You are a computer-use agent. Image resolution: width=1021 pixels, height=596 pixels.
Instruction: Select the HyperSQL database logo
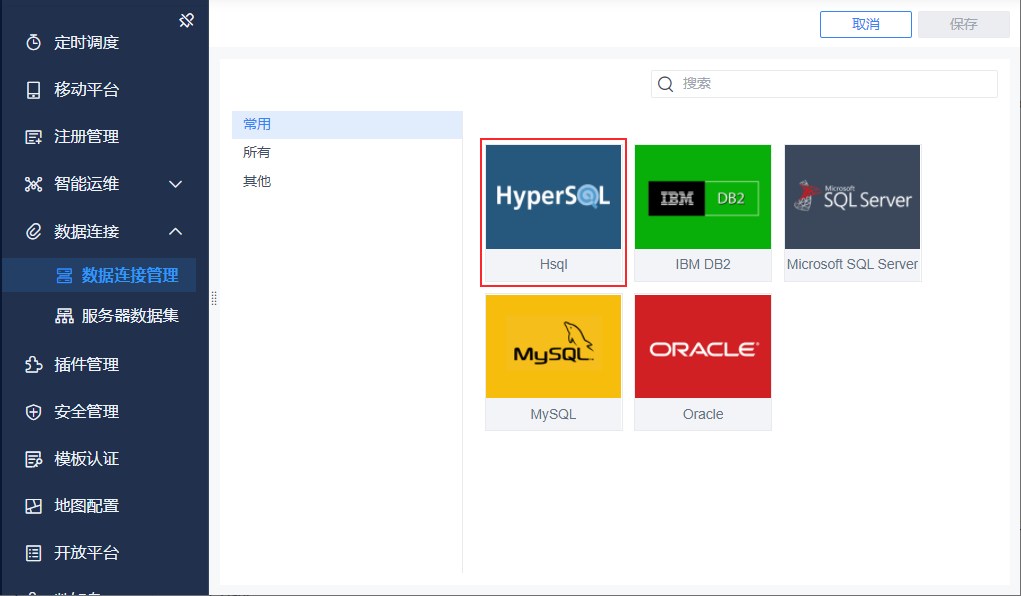point(553,197)
